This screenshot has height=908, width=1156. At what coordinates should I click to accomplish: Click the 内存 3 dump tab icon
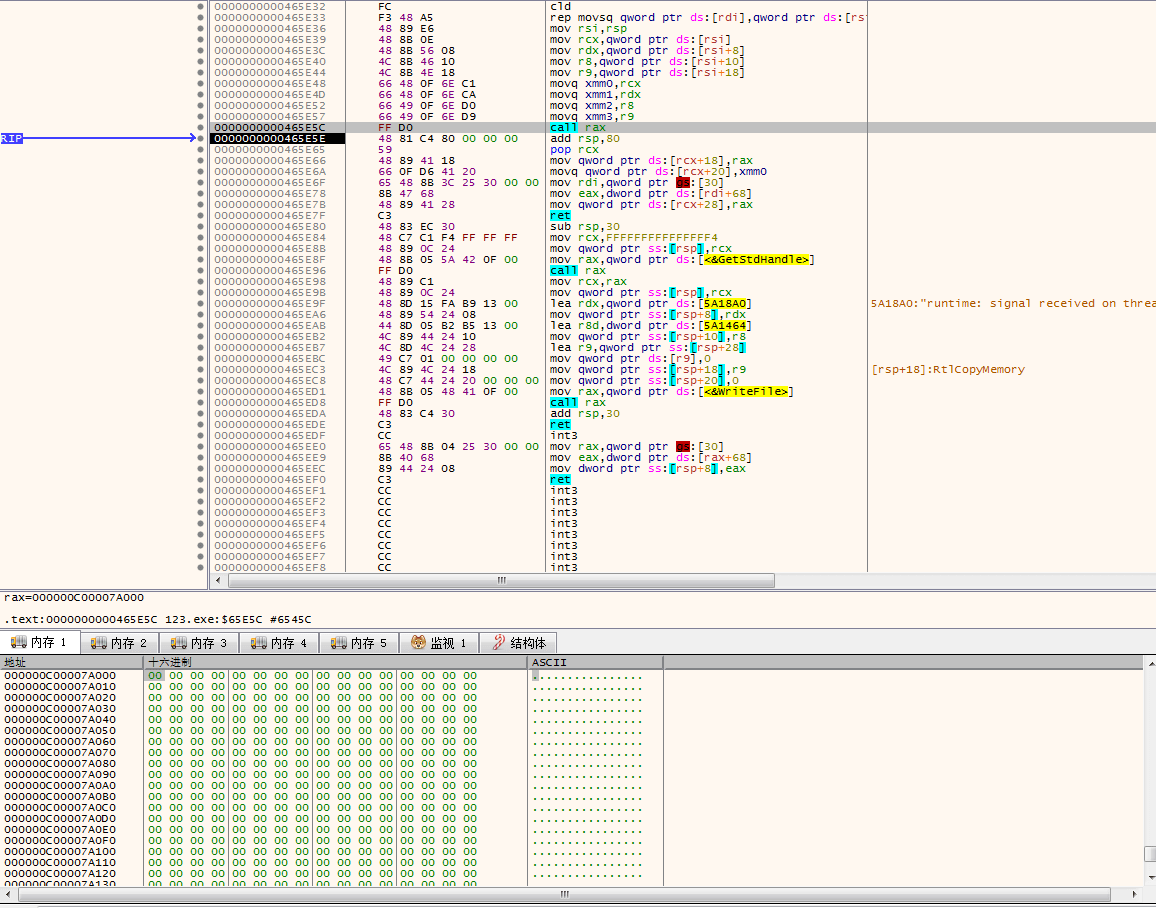(x=178, y=643)
